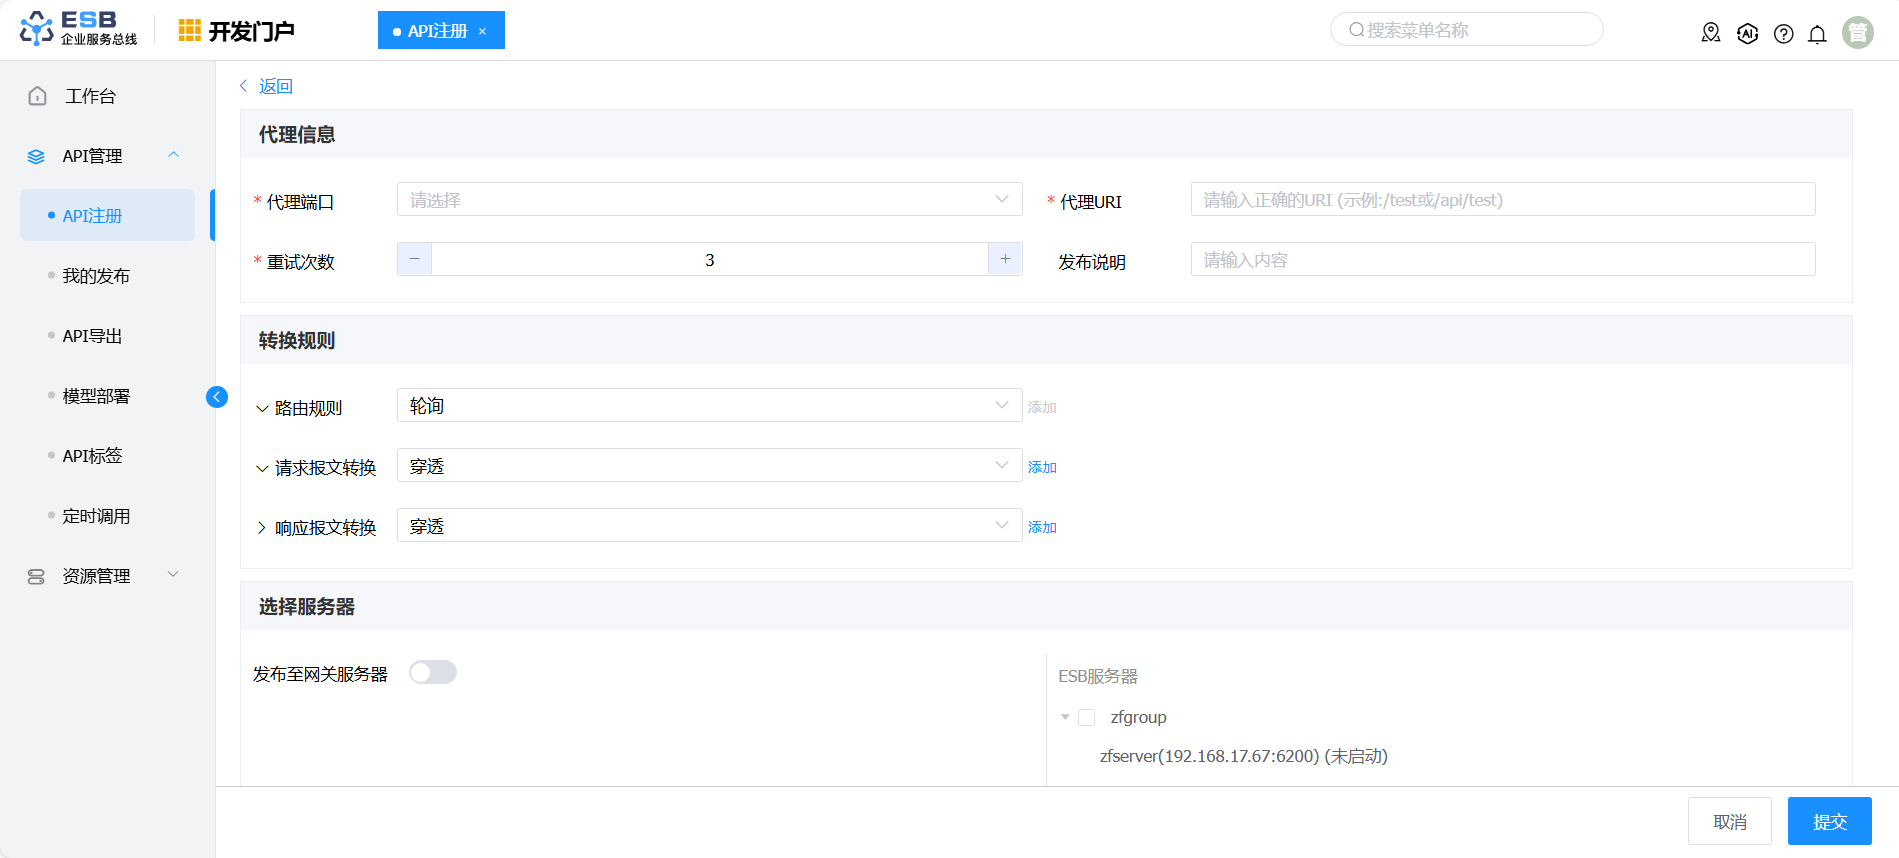The image size is (1899, 858).
Task: Collapse the zfgroup tree node
Action: coord(1065,717)
